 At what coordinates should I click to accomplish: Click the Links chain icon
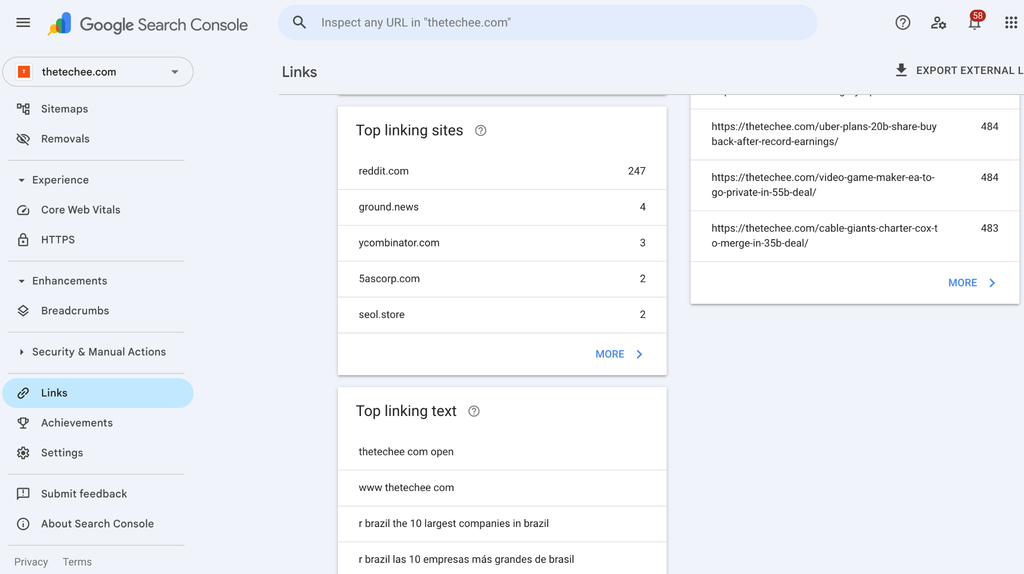23,393
